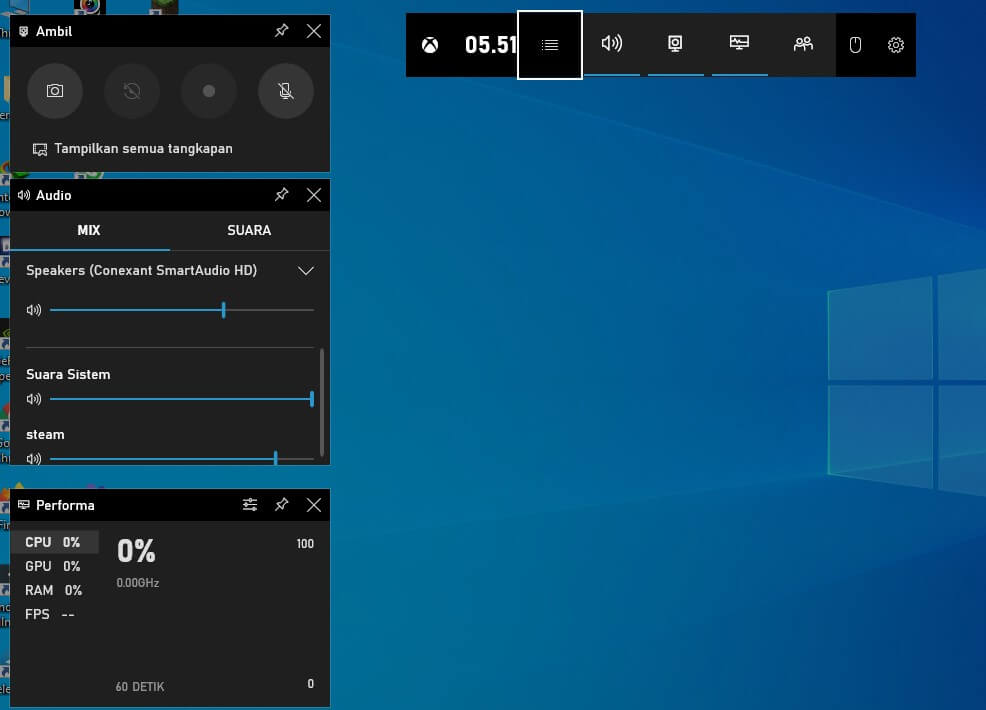Open Game Bar settings gear
This screenshot has width=986, height=710.
point(896,45)
